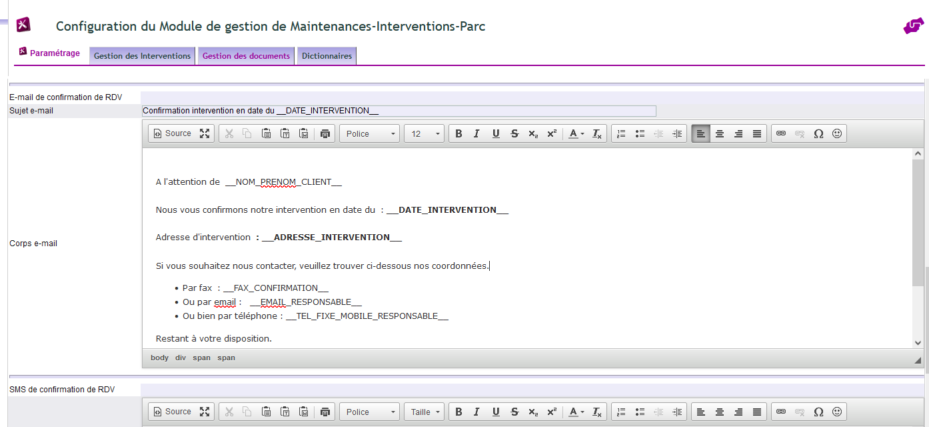Viewport: 929px width, 427px height.
Task: Open Police font dropdown in SMS editor
Action: [370, 412]
